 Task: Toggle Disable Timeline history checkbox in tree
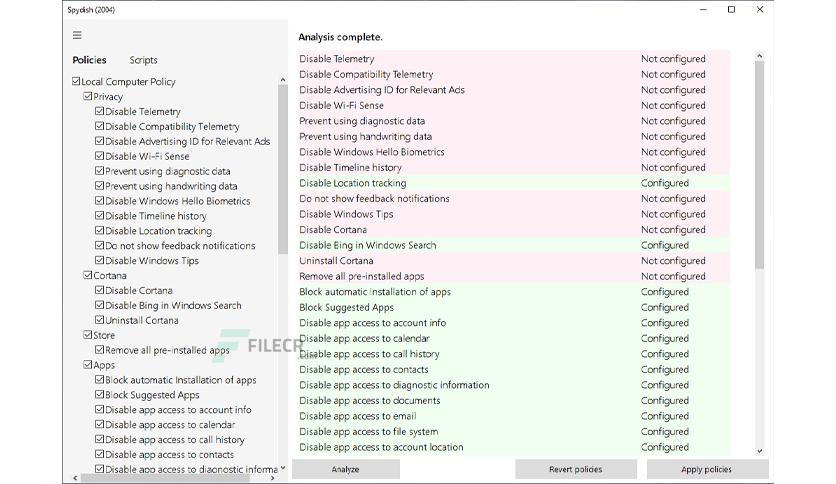tap(99, 215)
